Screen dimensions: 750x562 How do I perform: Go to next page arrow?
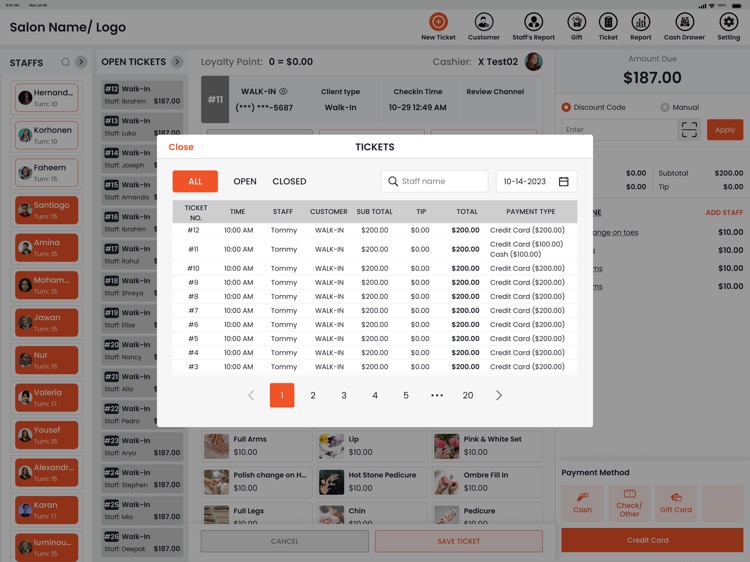[x=498, y=395]
